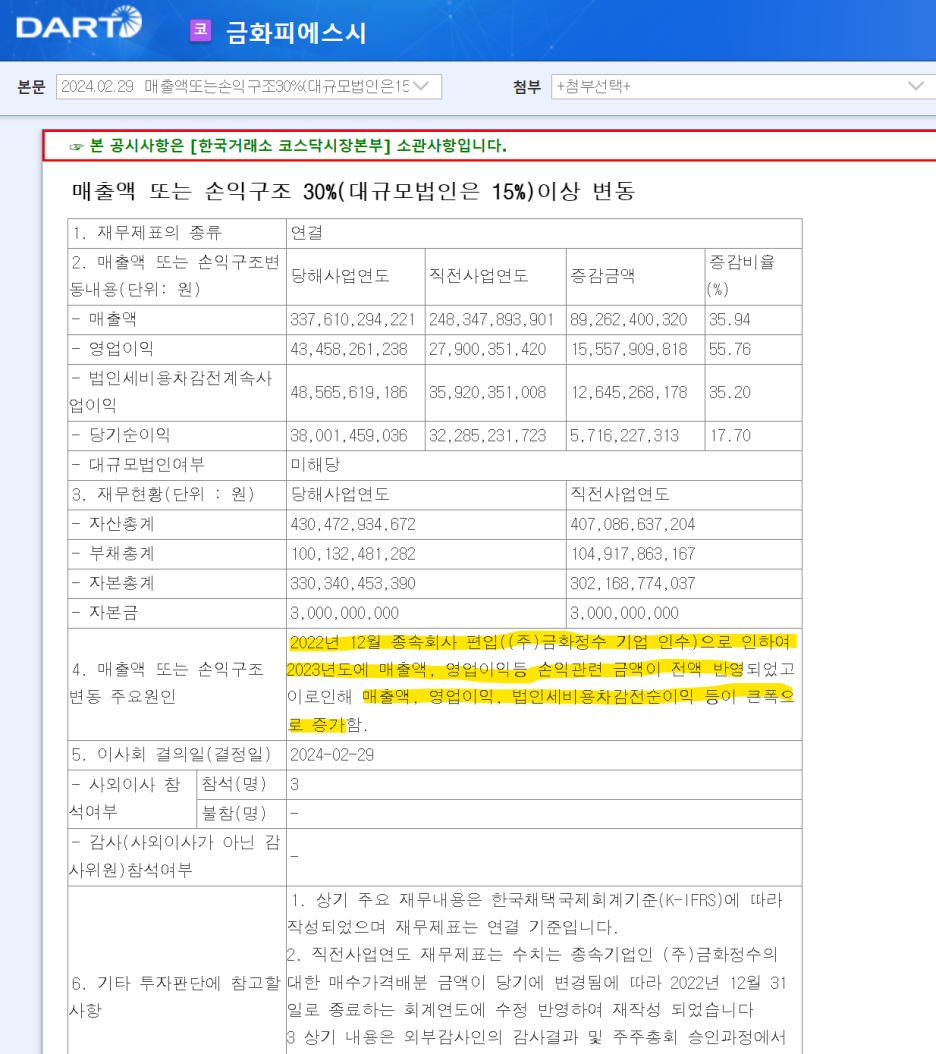
Task: Click the 당기순이익 current-year value 38,001,459,036
Action: [349, 436]
